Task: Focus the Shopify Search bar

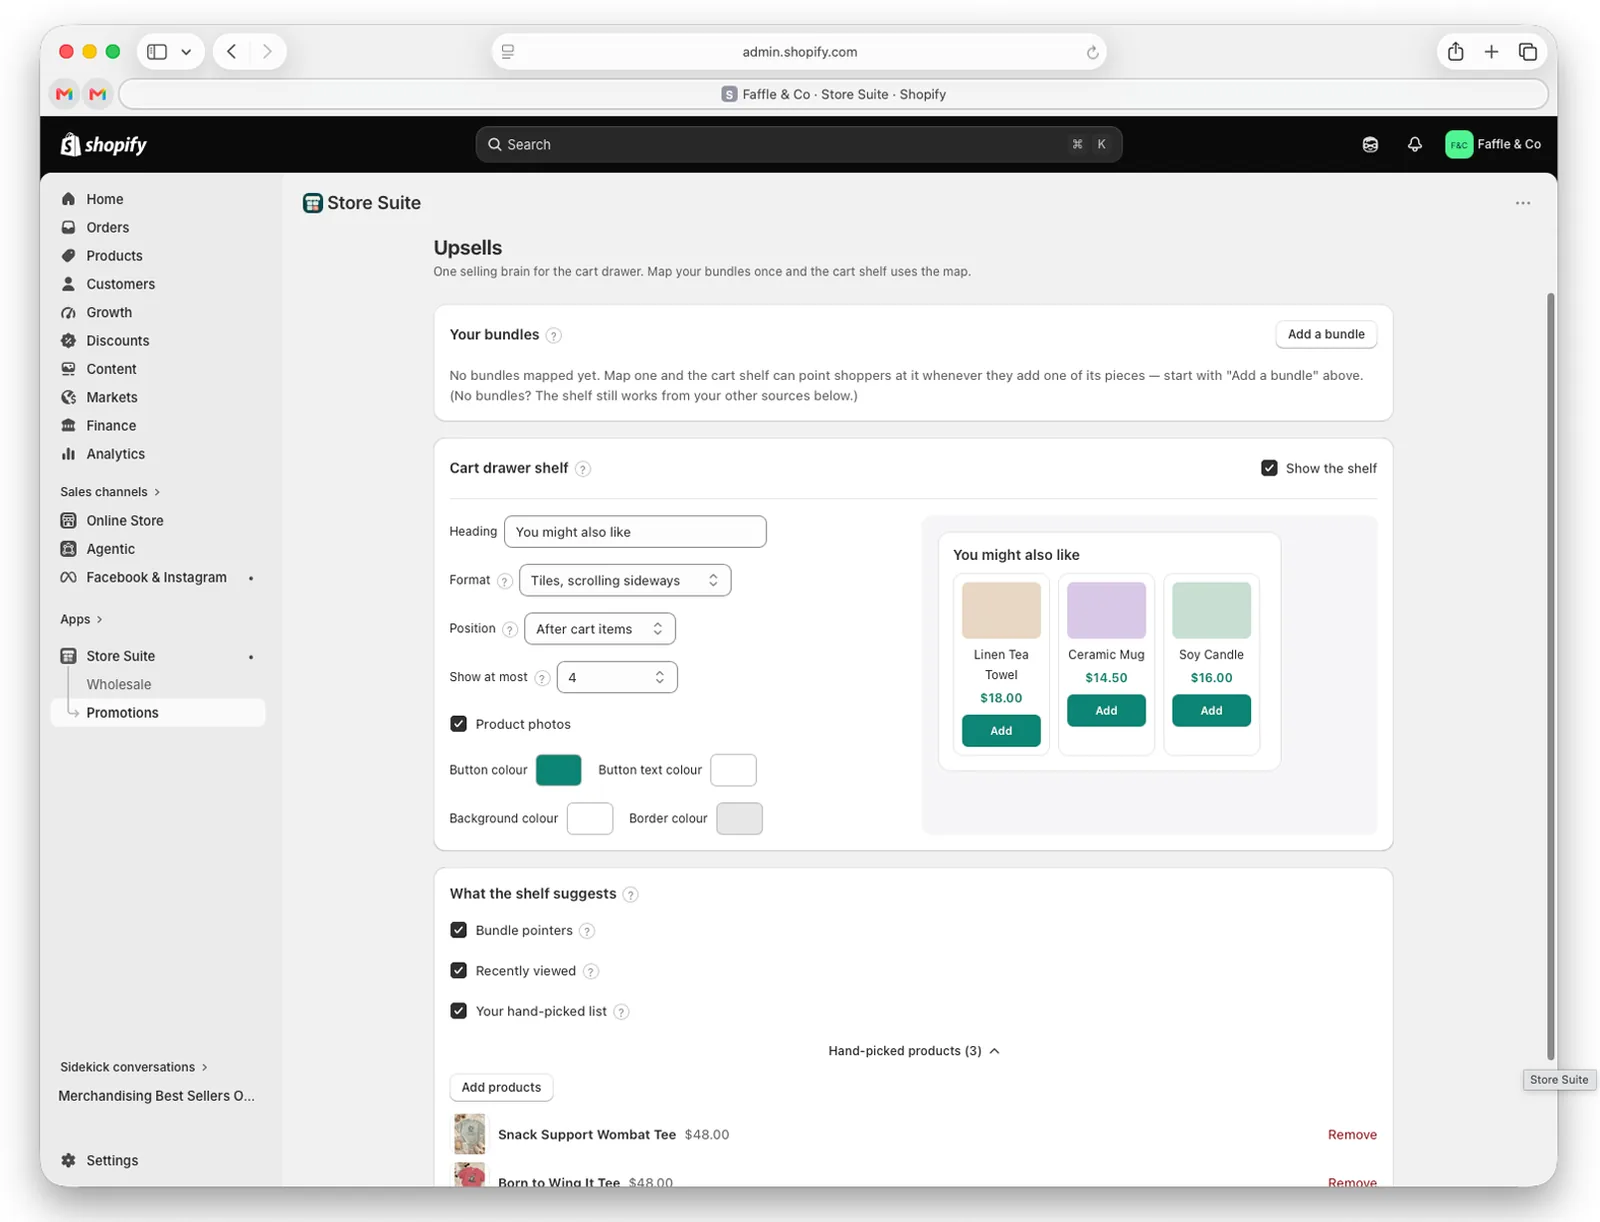Action: coord(798,145)
